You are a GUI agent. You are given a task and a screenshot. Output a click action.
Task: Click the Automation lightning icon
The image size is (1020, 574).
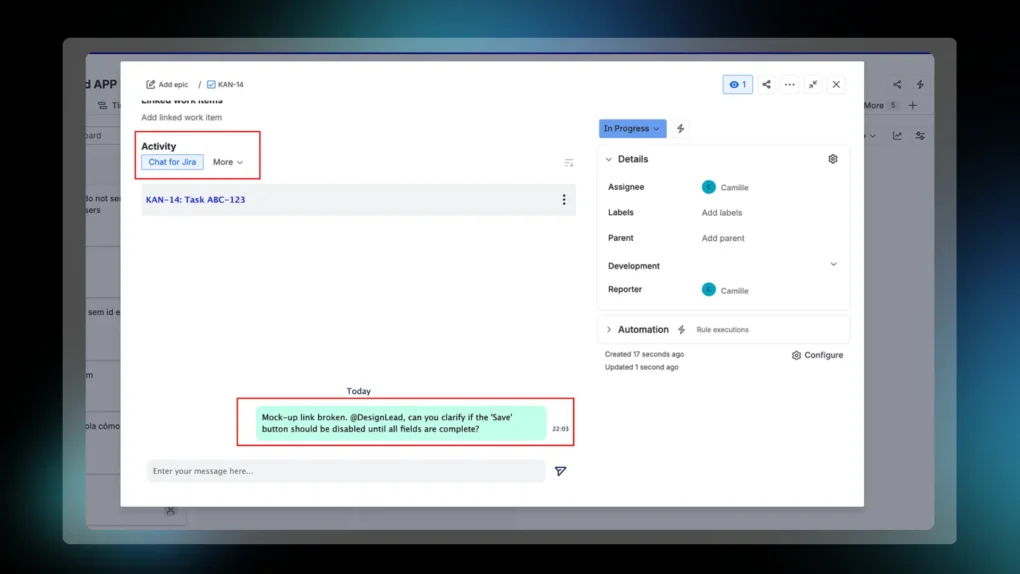(x=682, y=330)
